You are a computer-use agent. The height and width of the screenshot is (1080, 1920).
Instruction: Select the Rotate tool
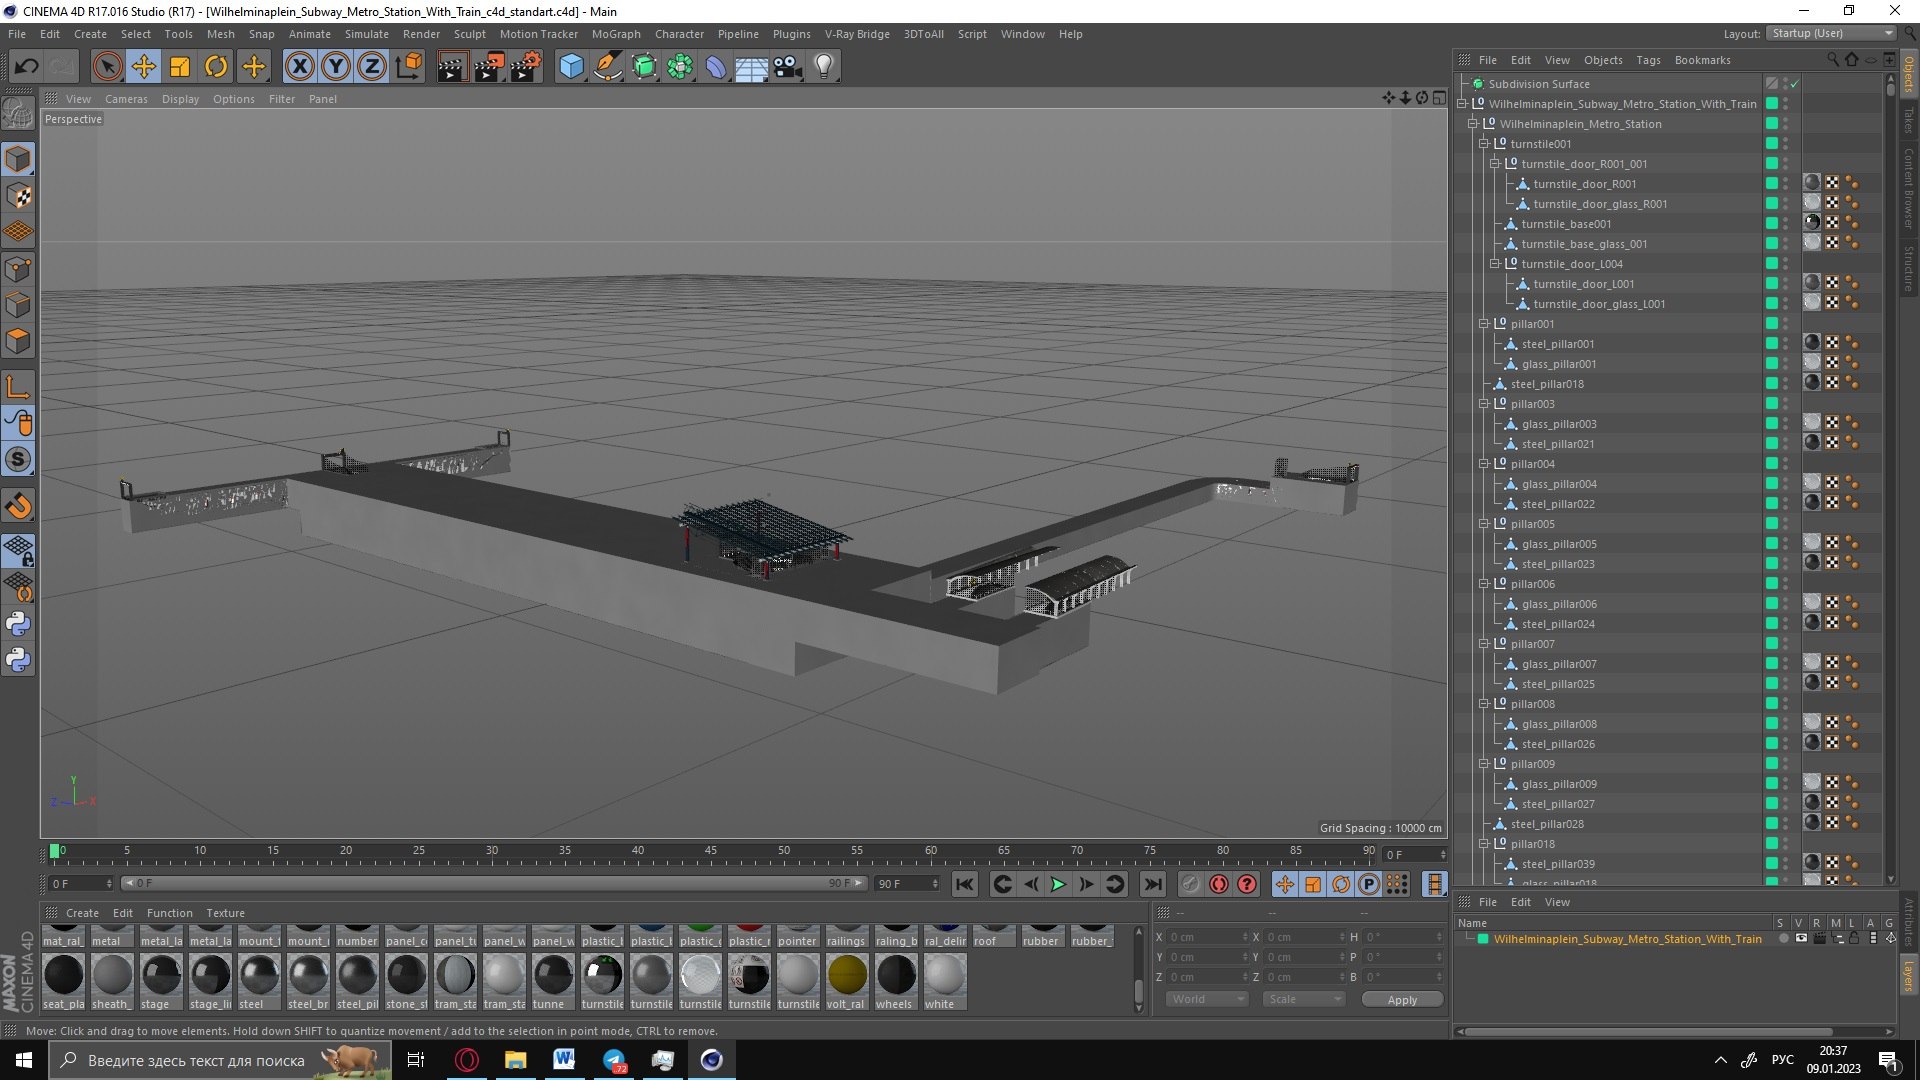(216, 67)
